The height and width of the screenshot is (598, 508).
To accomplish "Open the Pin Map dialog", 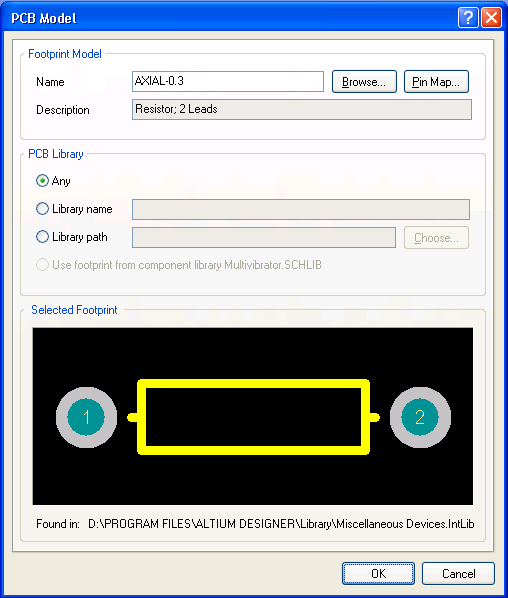I will click(x=436, y=82).
